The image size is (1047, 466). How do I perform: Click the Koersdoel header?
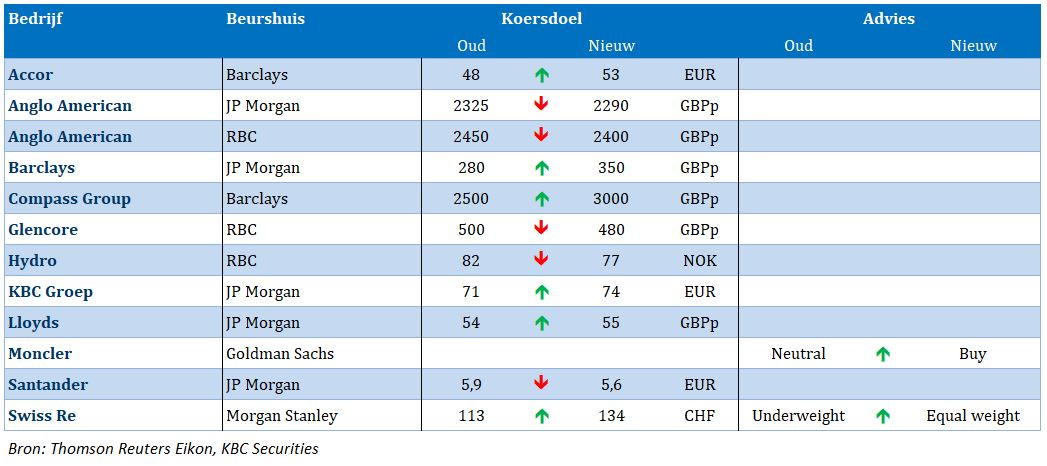pos(542,19)
